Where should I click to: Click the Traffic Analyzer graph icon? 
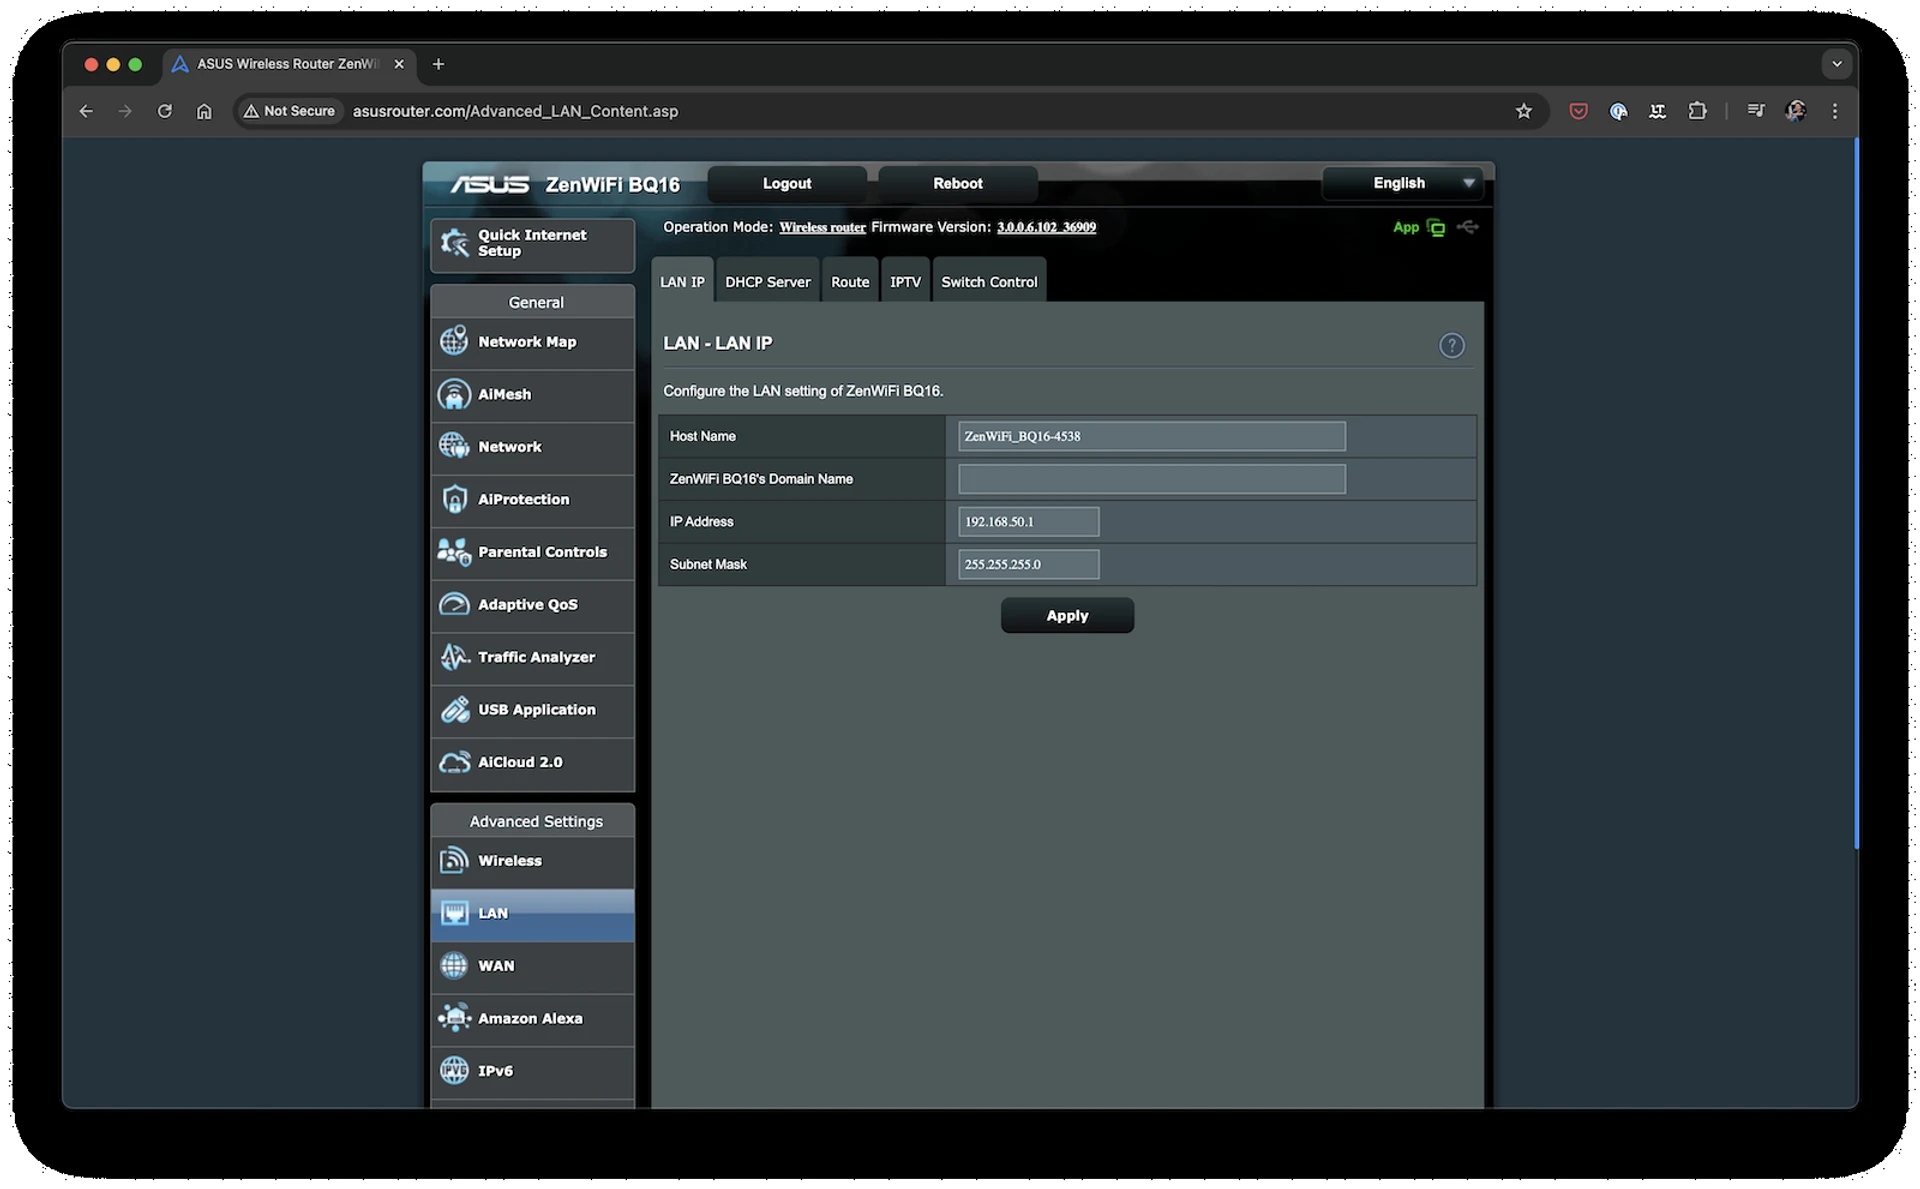[x=454, y=657]
